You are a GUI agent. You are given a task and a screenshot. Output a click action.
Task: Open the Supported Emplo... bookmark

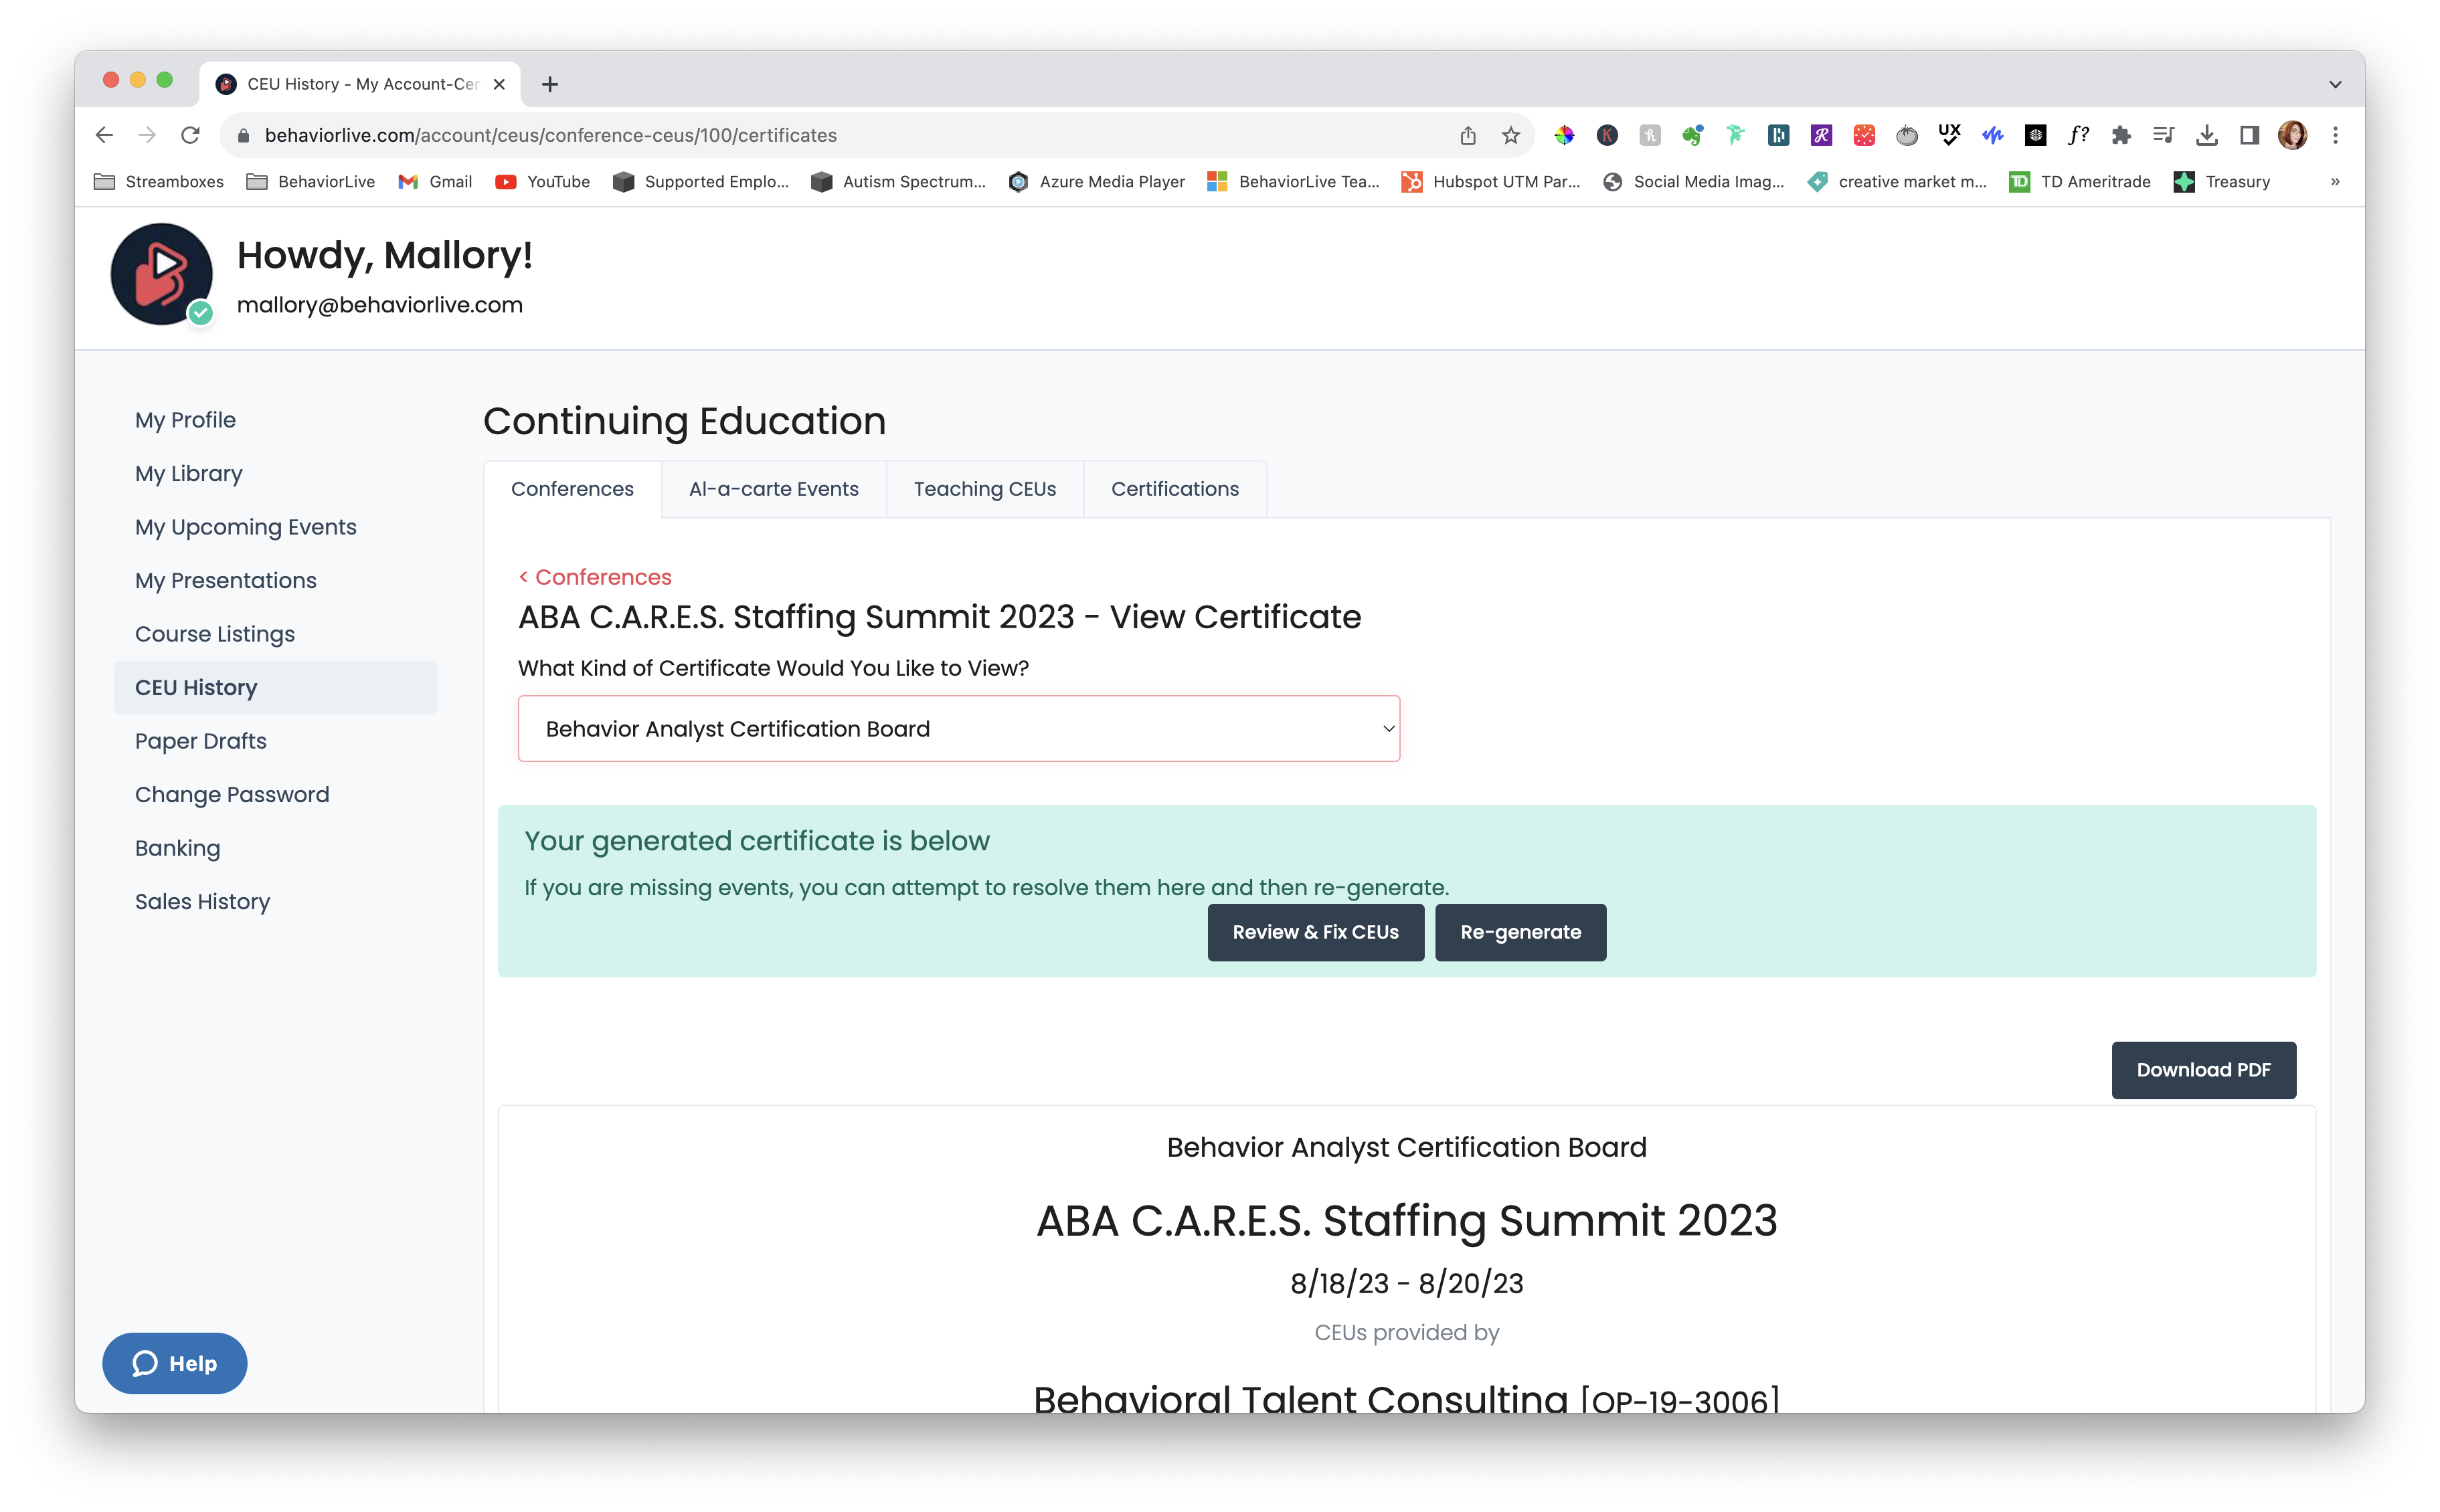coord(701,182)
